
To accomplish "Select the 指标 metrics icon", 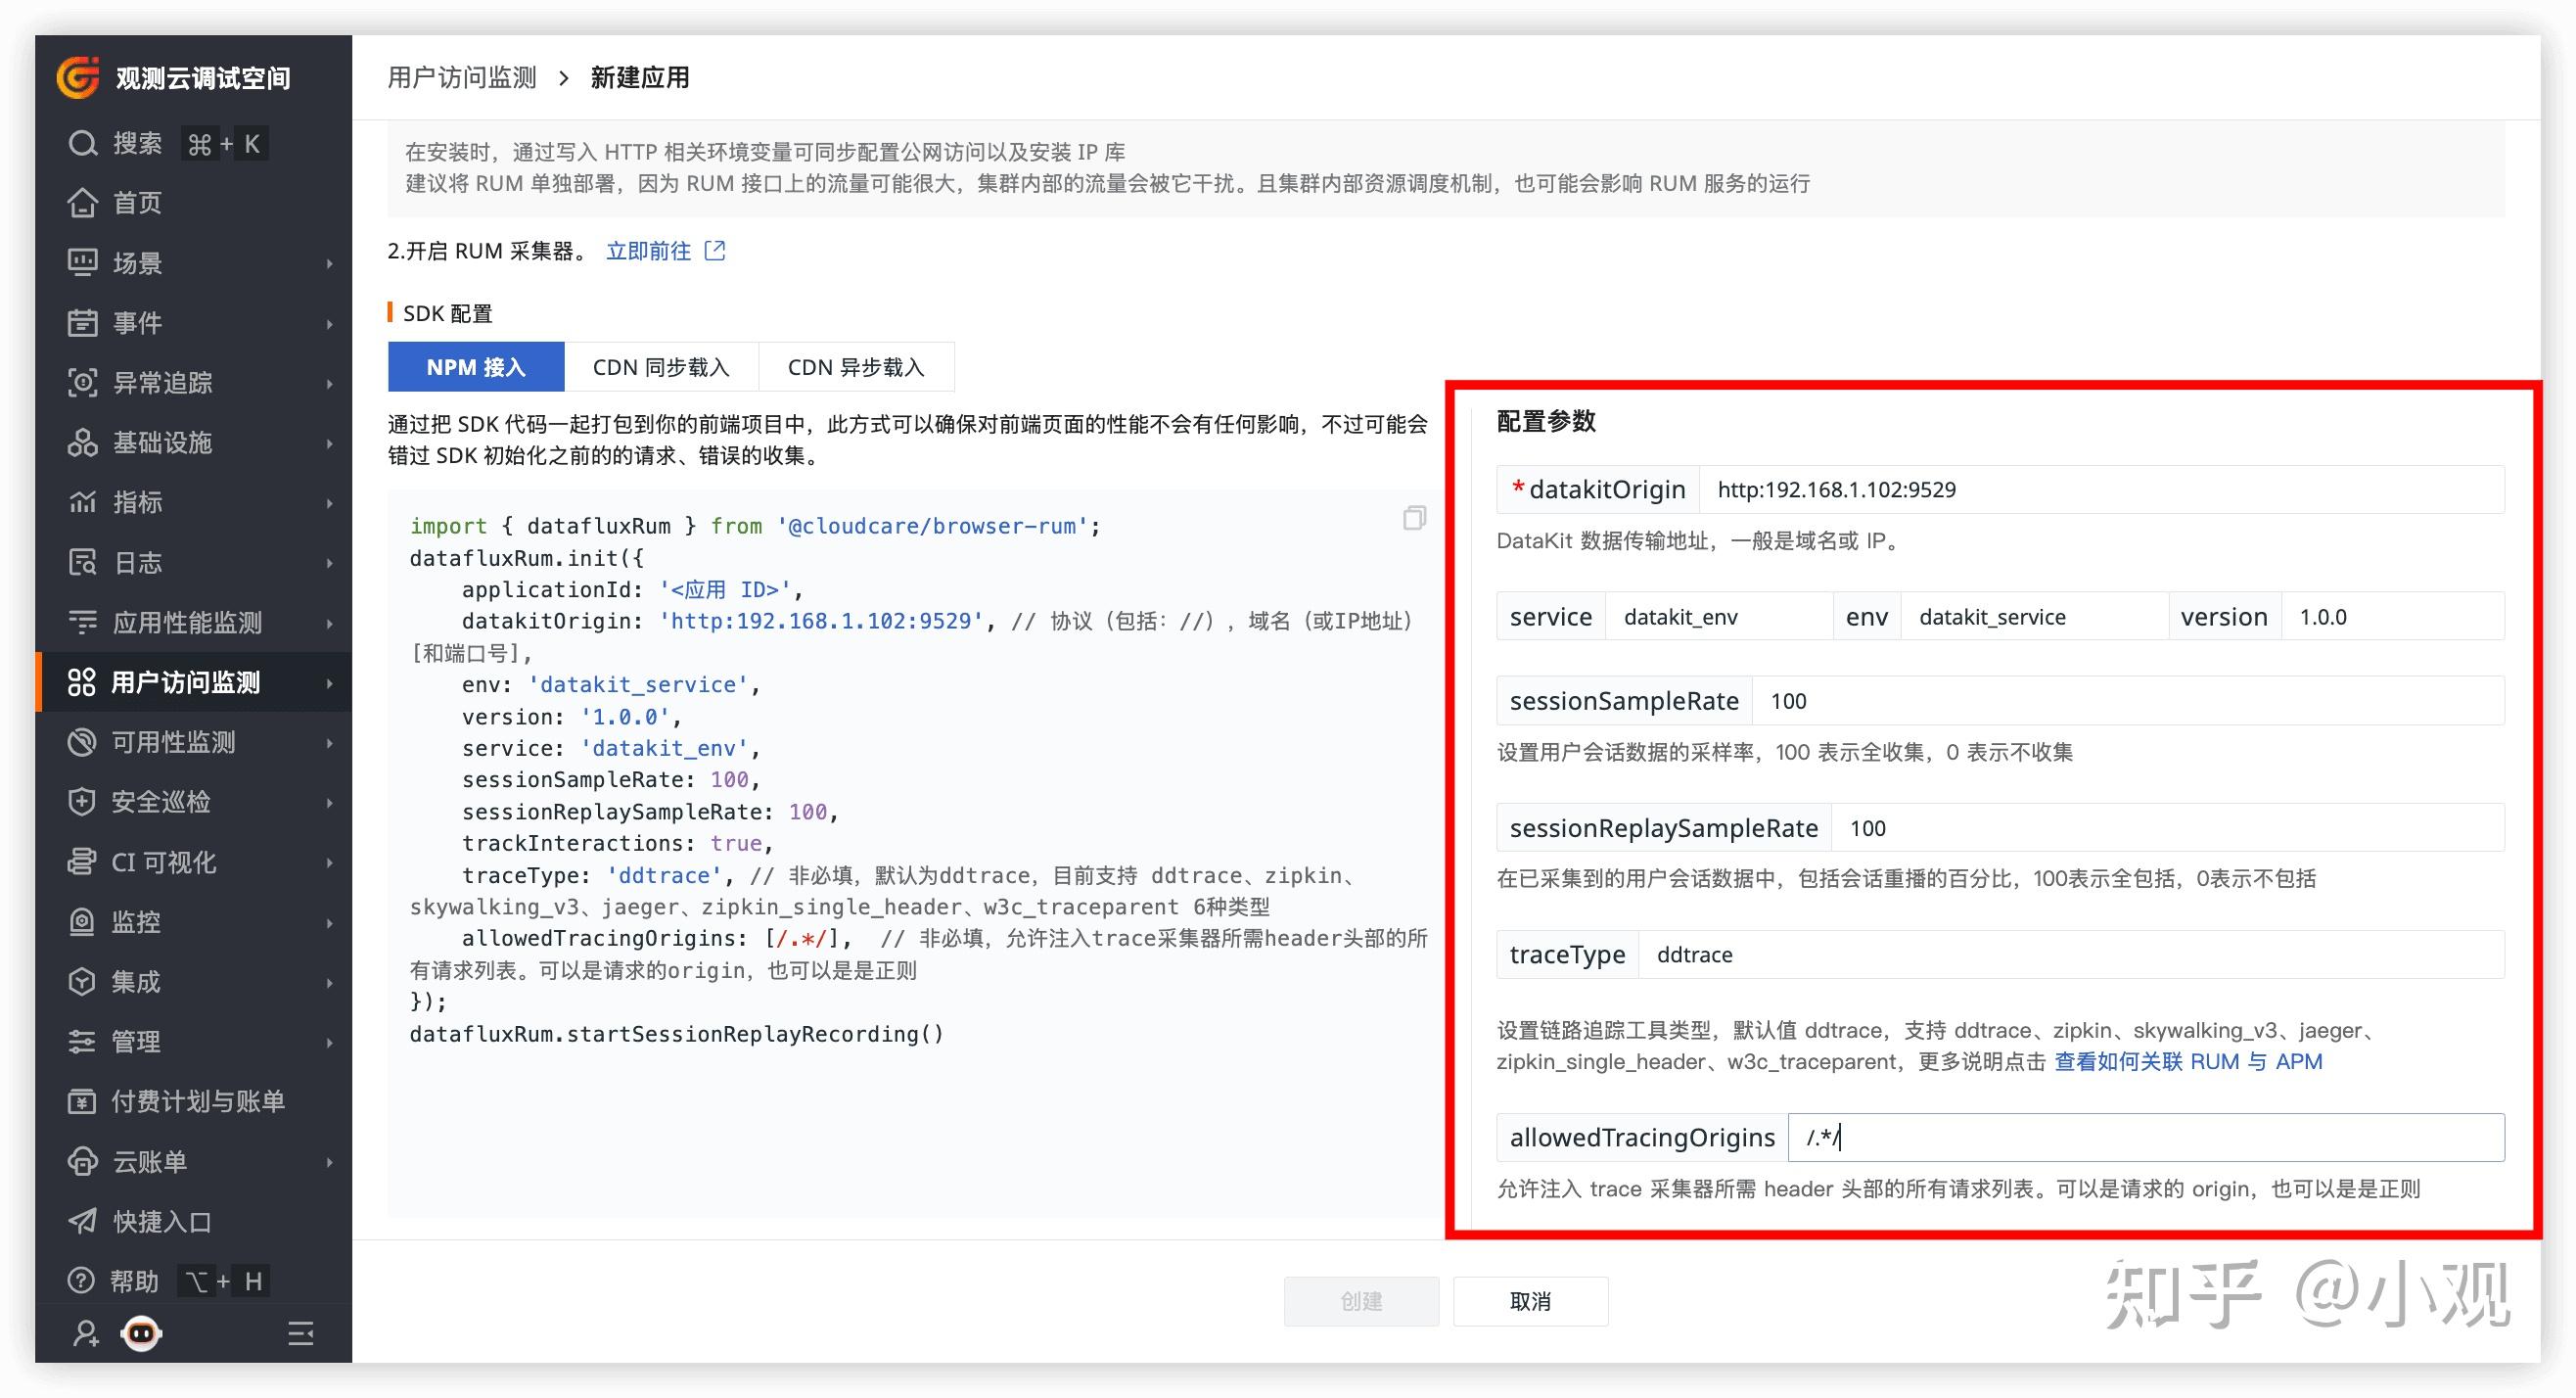I will pyautogui.click(x=82, y=502).
